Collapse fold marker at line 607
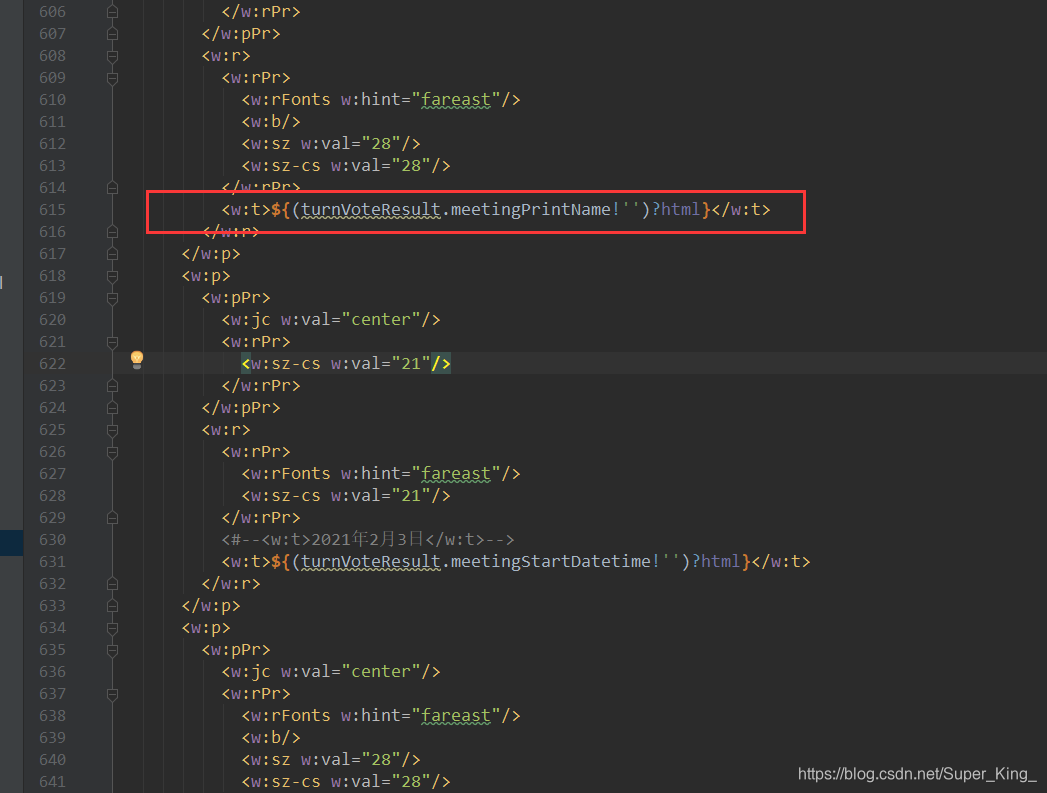 coord(112,34)
